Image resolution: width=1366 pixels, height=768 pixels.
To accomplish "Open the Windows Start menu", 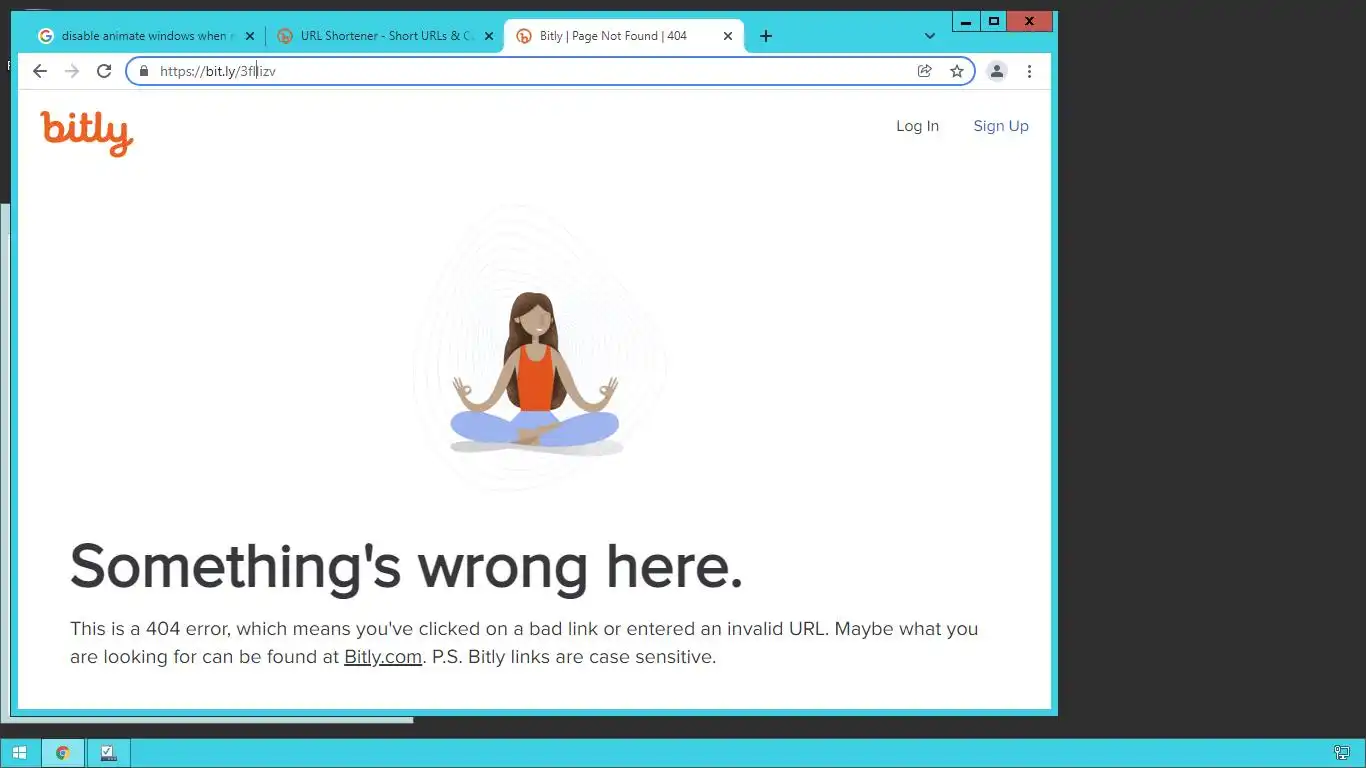I will (20, 753).
